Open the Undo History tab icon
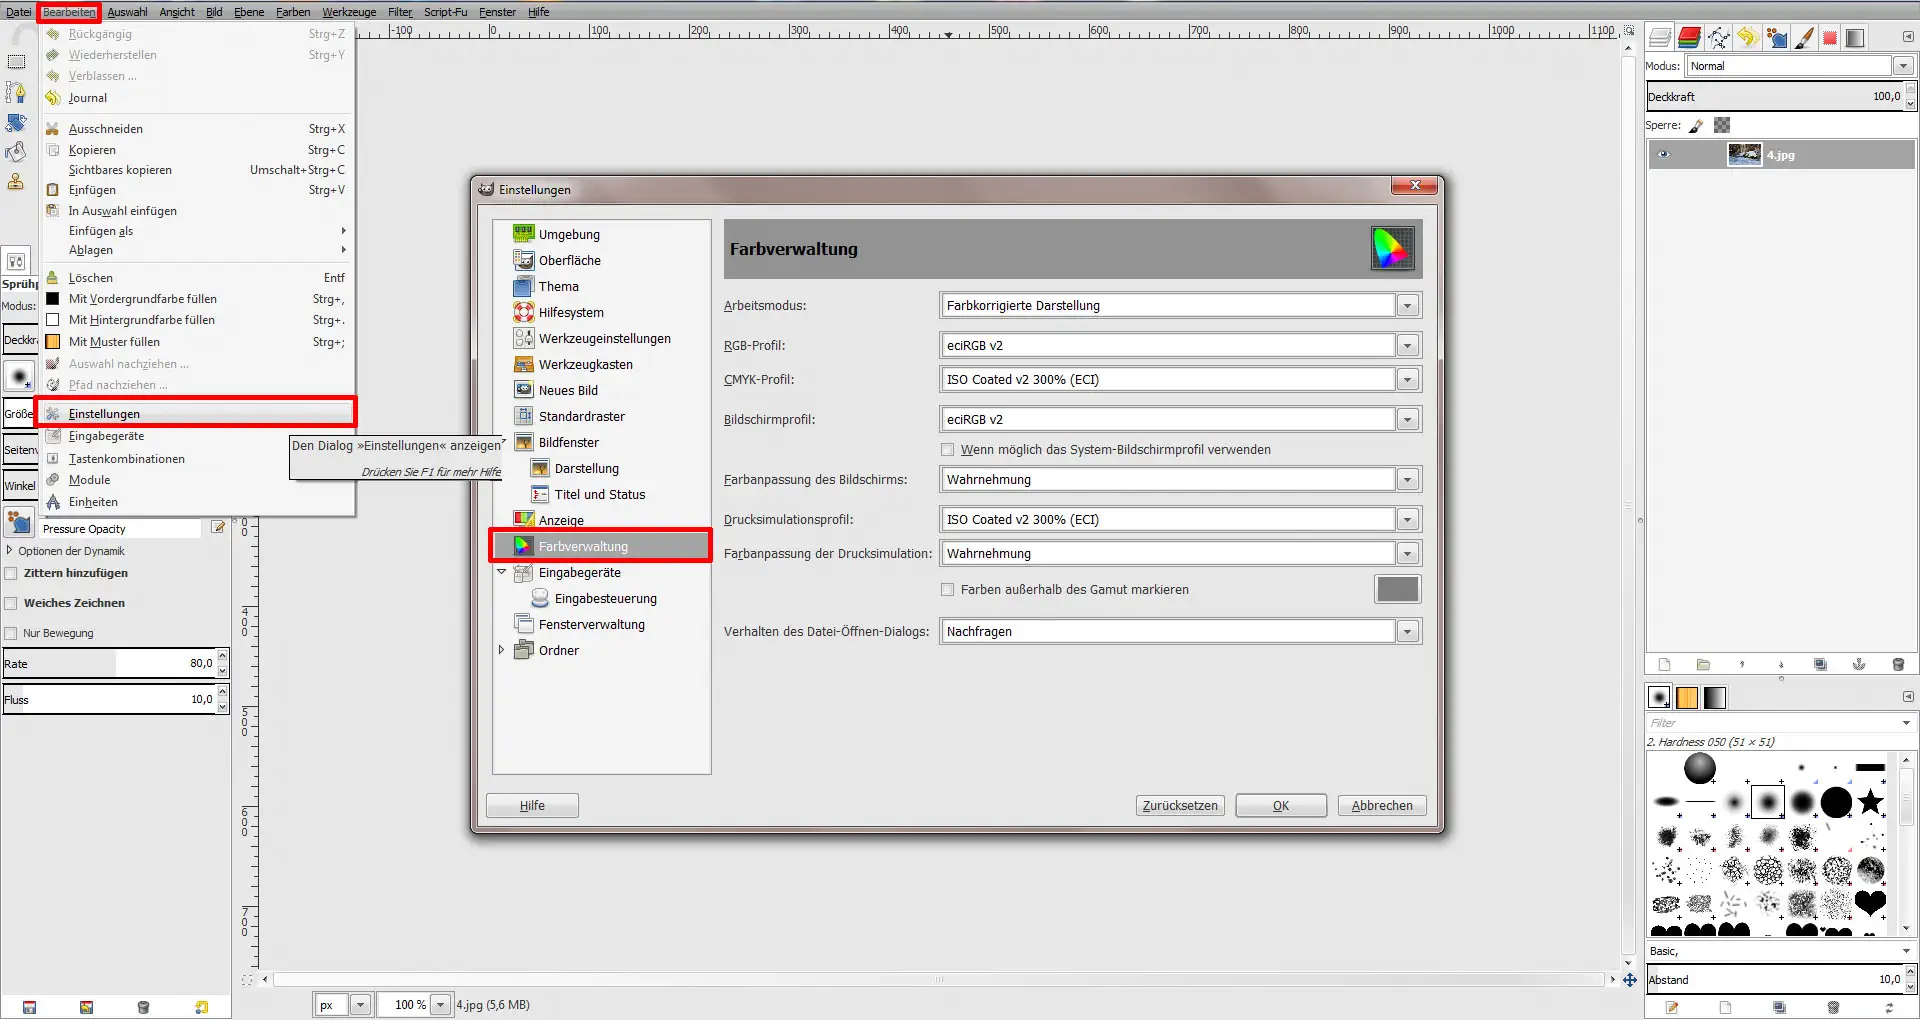 1746,37
